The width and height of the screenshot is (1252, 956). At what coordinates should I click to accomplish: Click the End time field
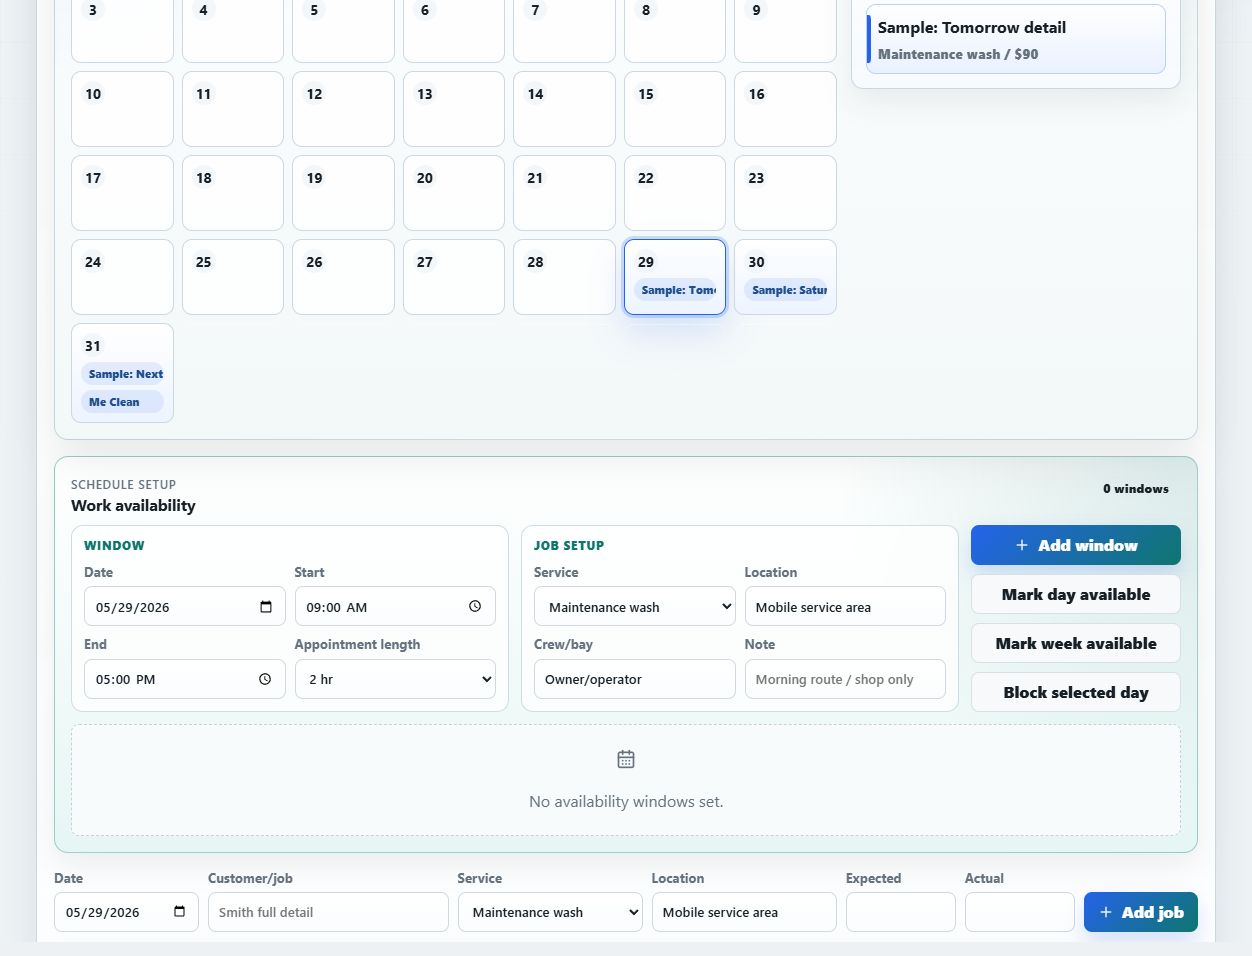[185, 679]
